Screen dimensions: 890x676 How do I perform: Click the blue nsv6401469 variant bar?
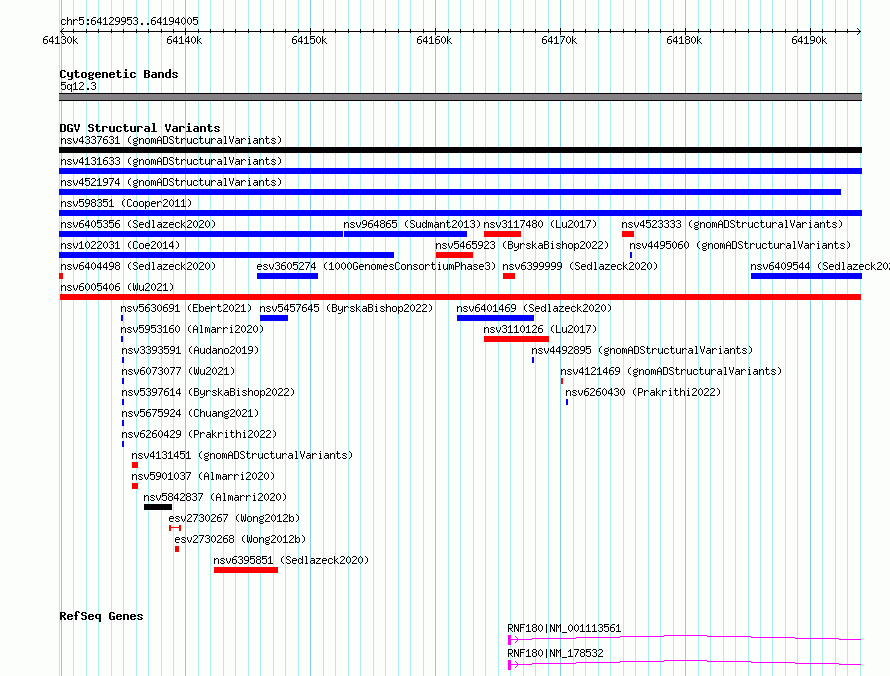click(x=496, y=318)
